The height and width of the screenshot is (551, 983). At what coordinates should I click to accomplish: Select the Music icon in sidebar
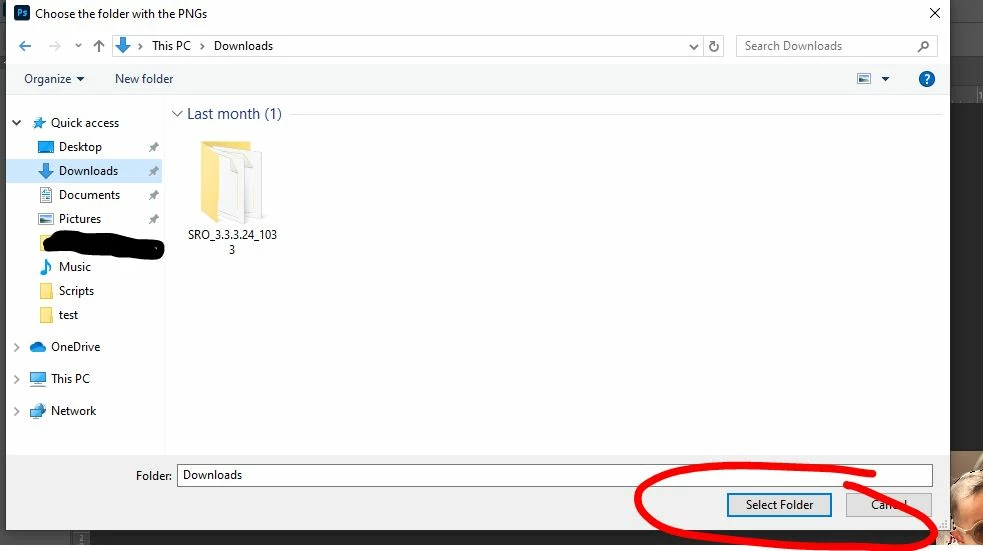pyautogui.click(x=46, y=267)
